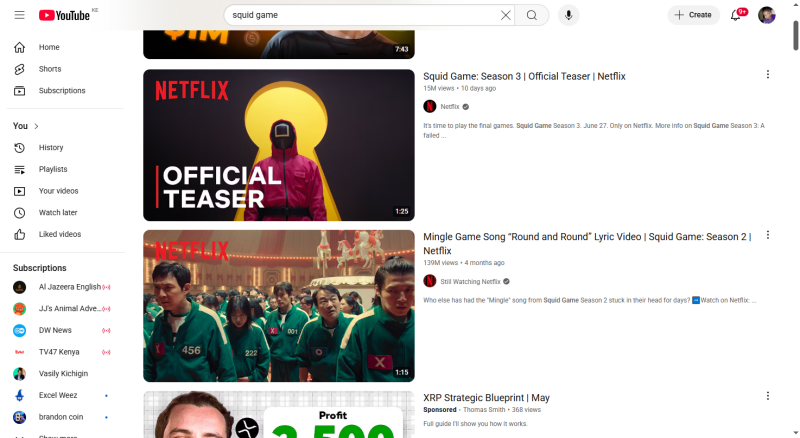Open Mingle Game Song video thumbnail
Viewport: 800px width, 438px height.
pos(279,306)
